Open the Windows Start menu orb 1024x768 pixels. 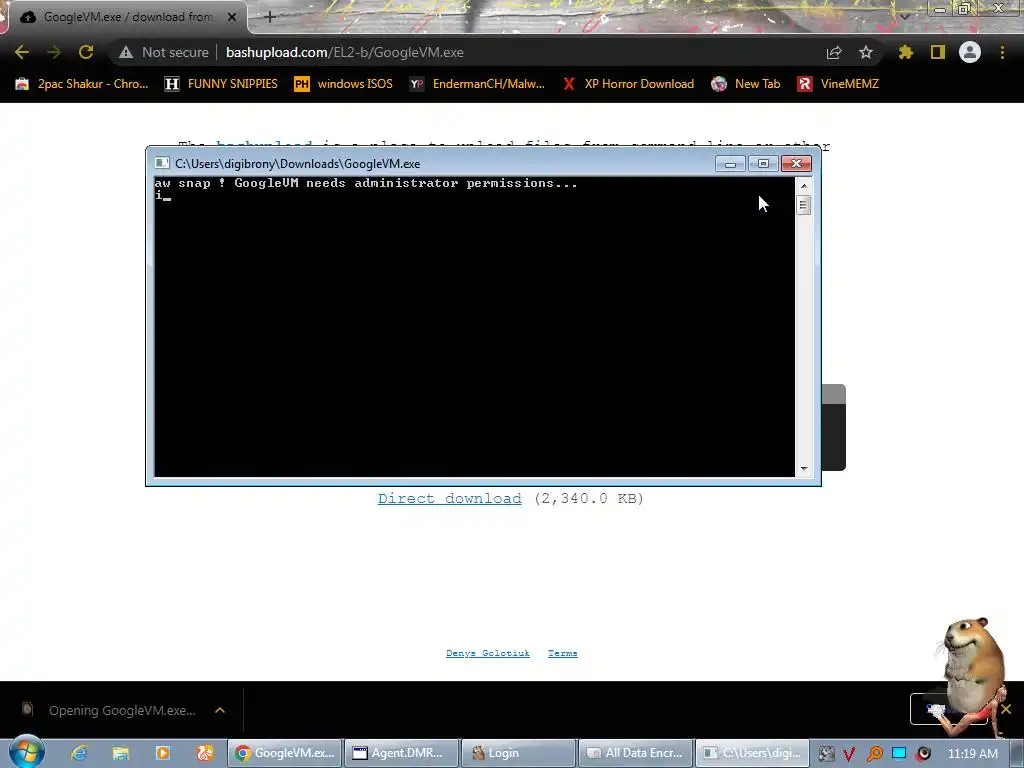[26, 751]
